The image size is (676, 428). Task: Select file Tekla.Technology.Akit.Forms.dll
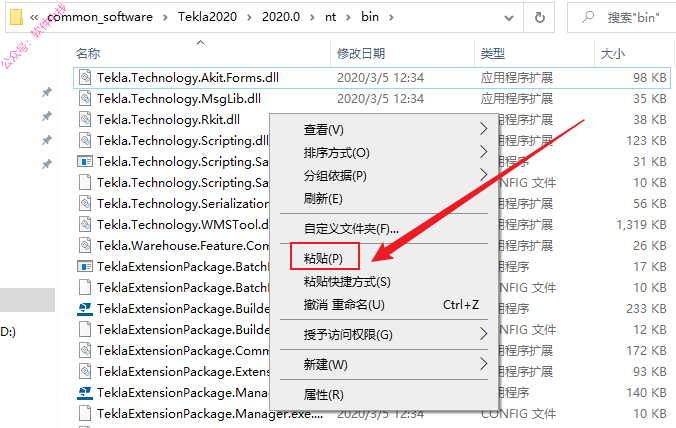point(188,78)
